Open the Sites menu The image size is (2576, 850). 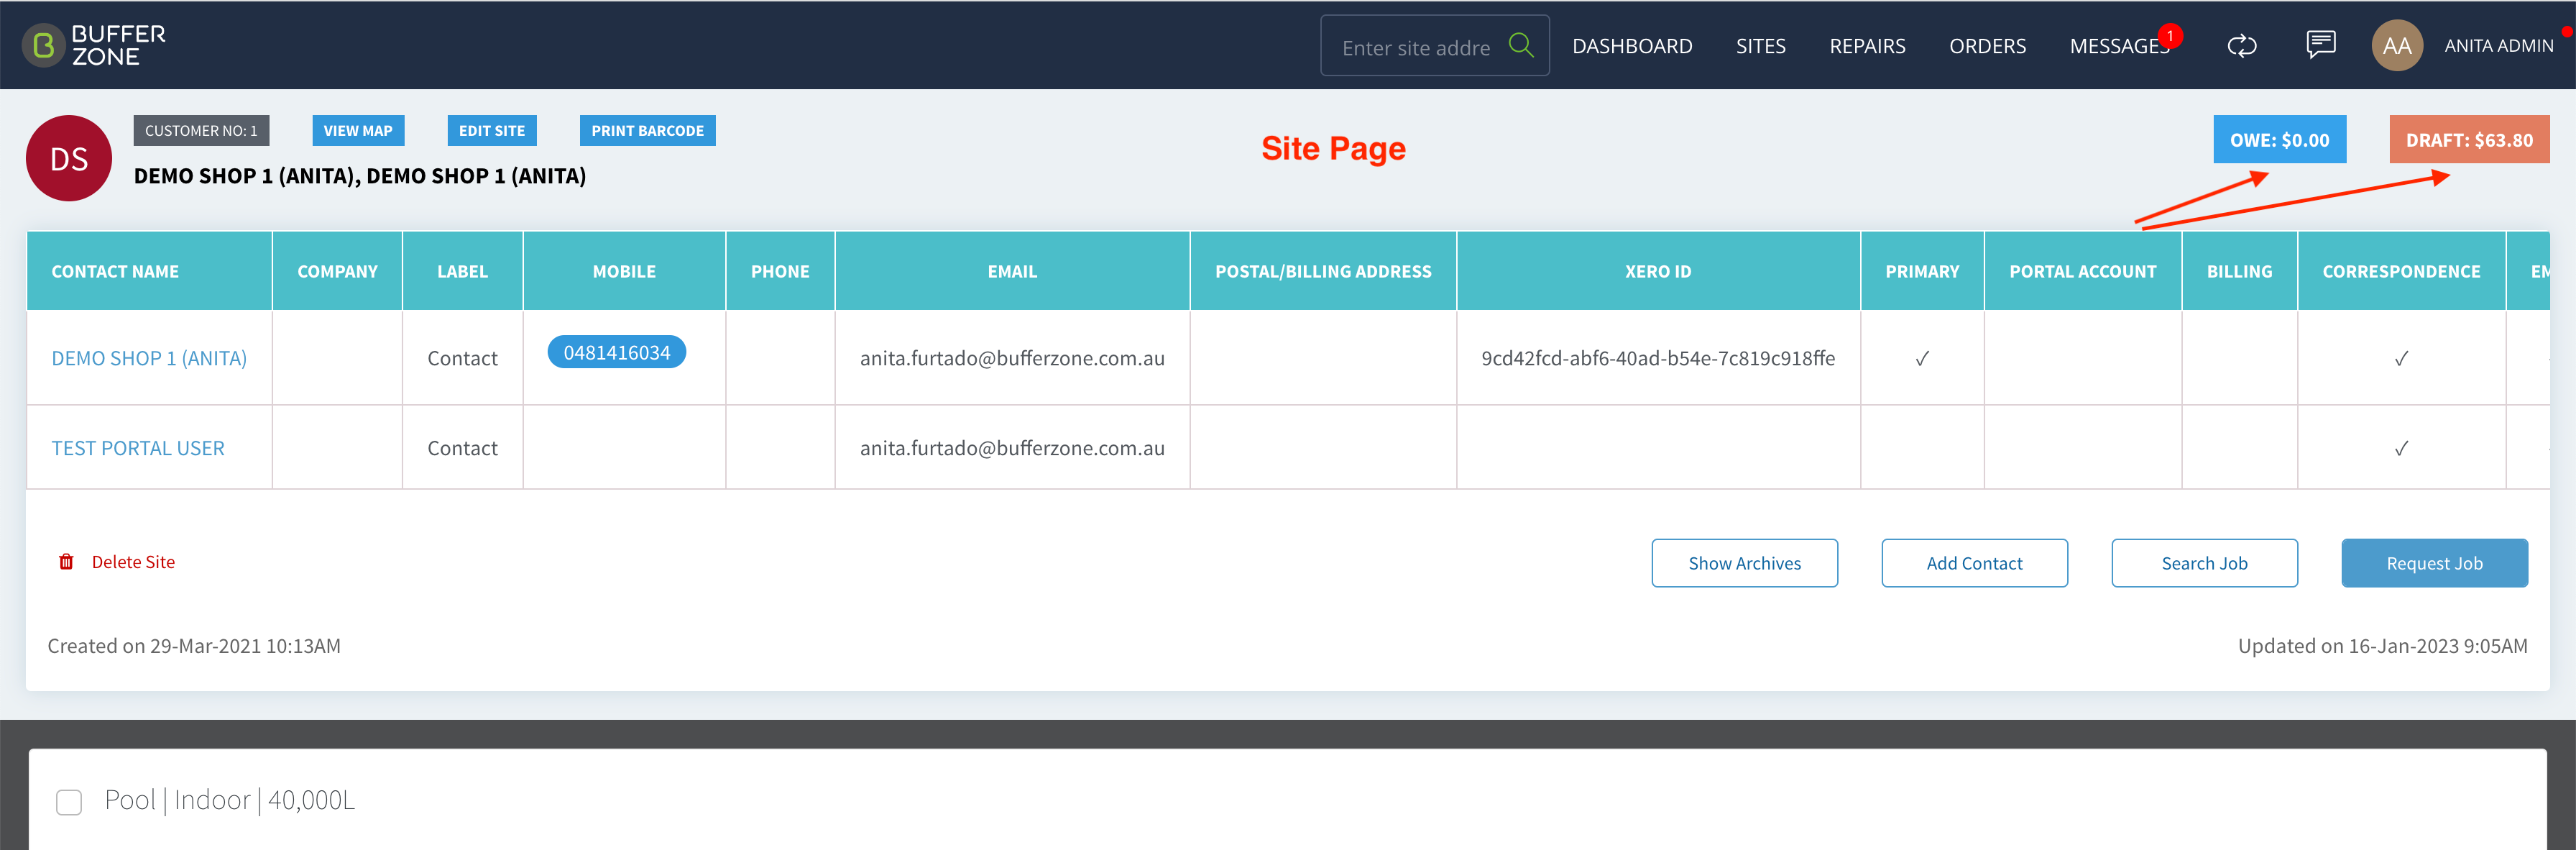click(1760, 46)
